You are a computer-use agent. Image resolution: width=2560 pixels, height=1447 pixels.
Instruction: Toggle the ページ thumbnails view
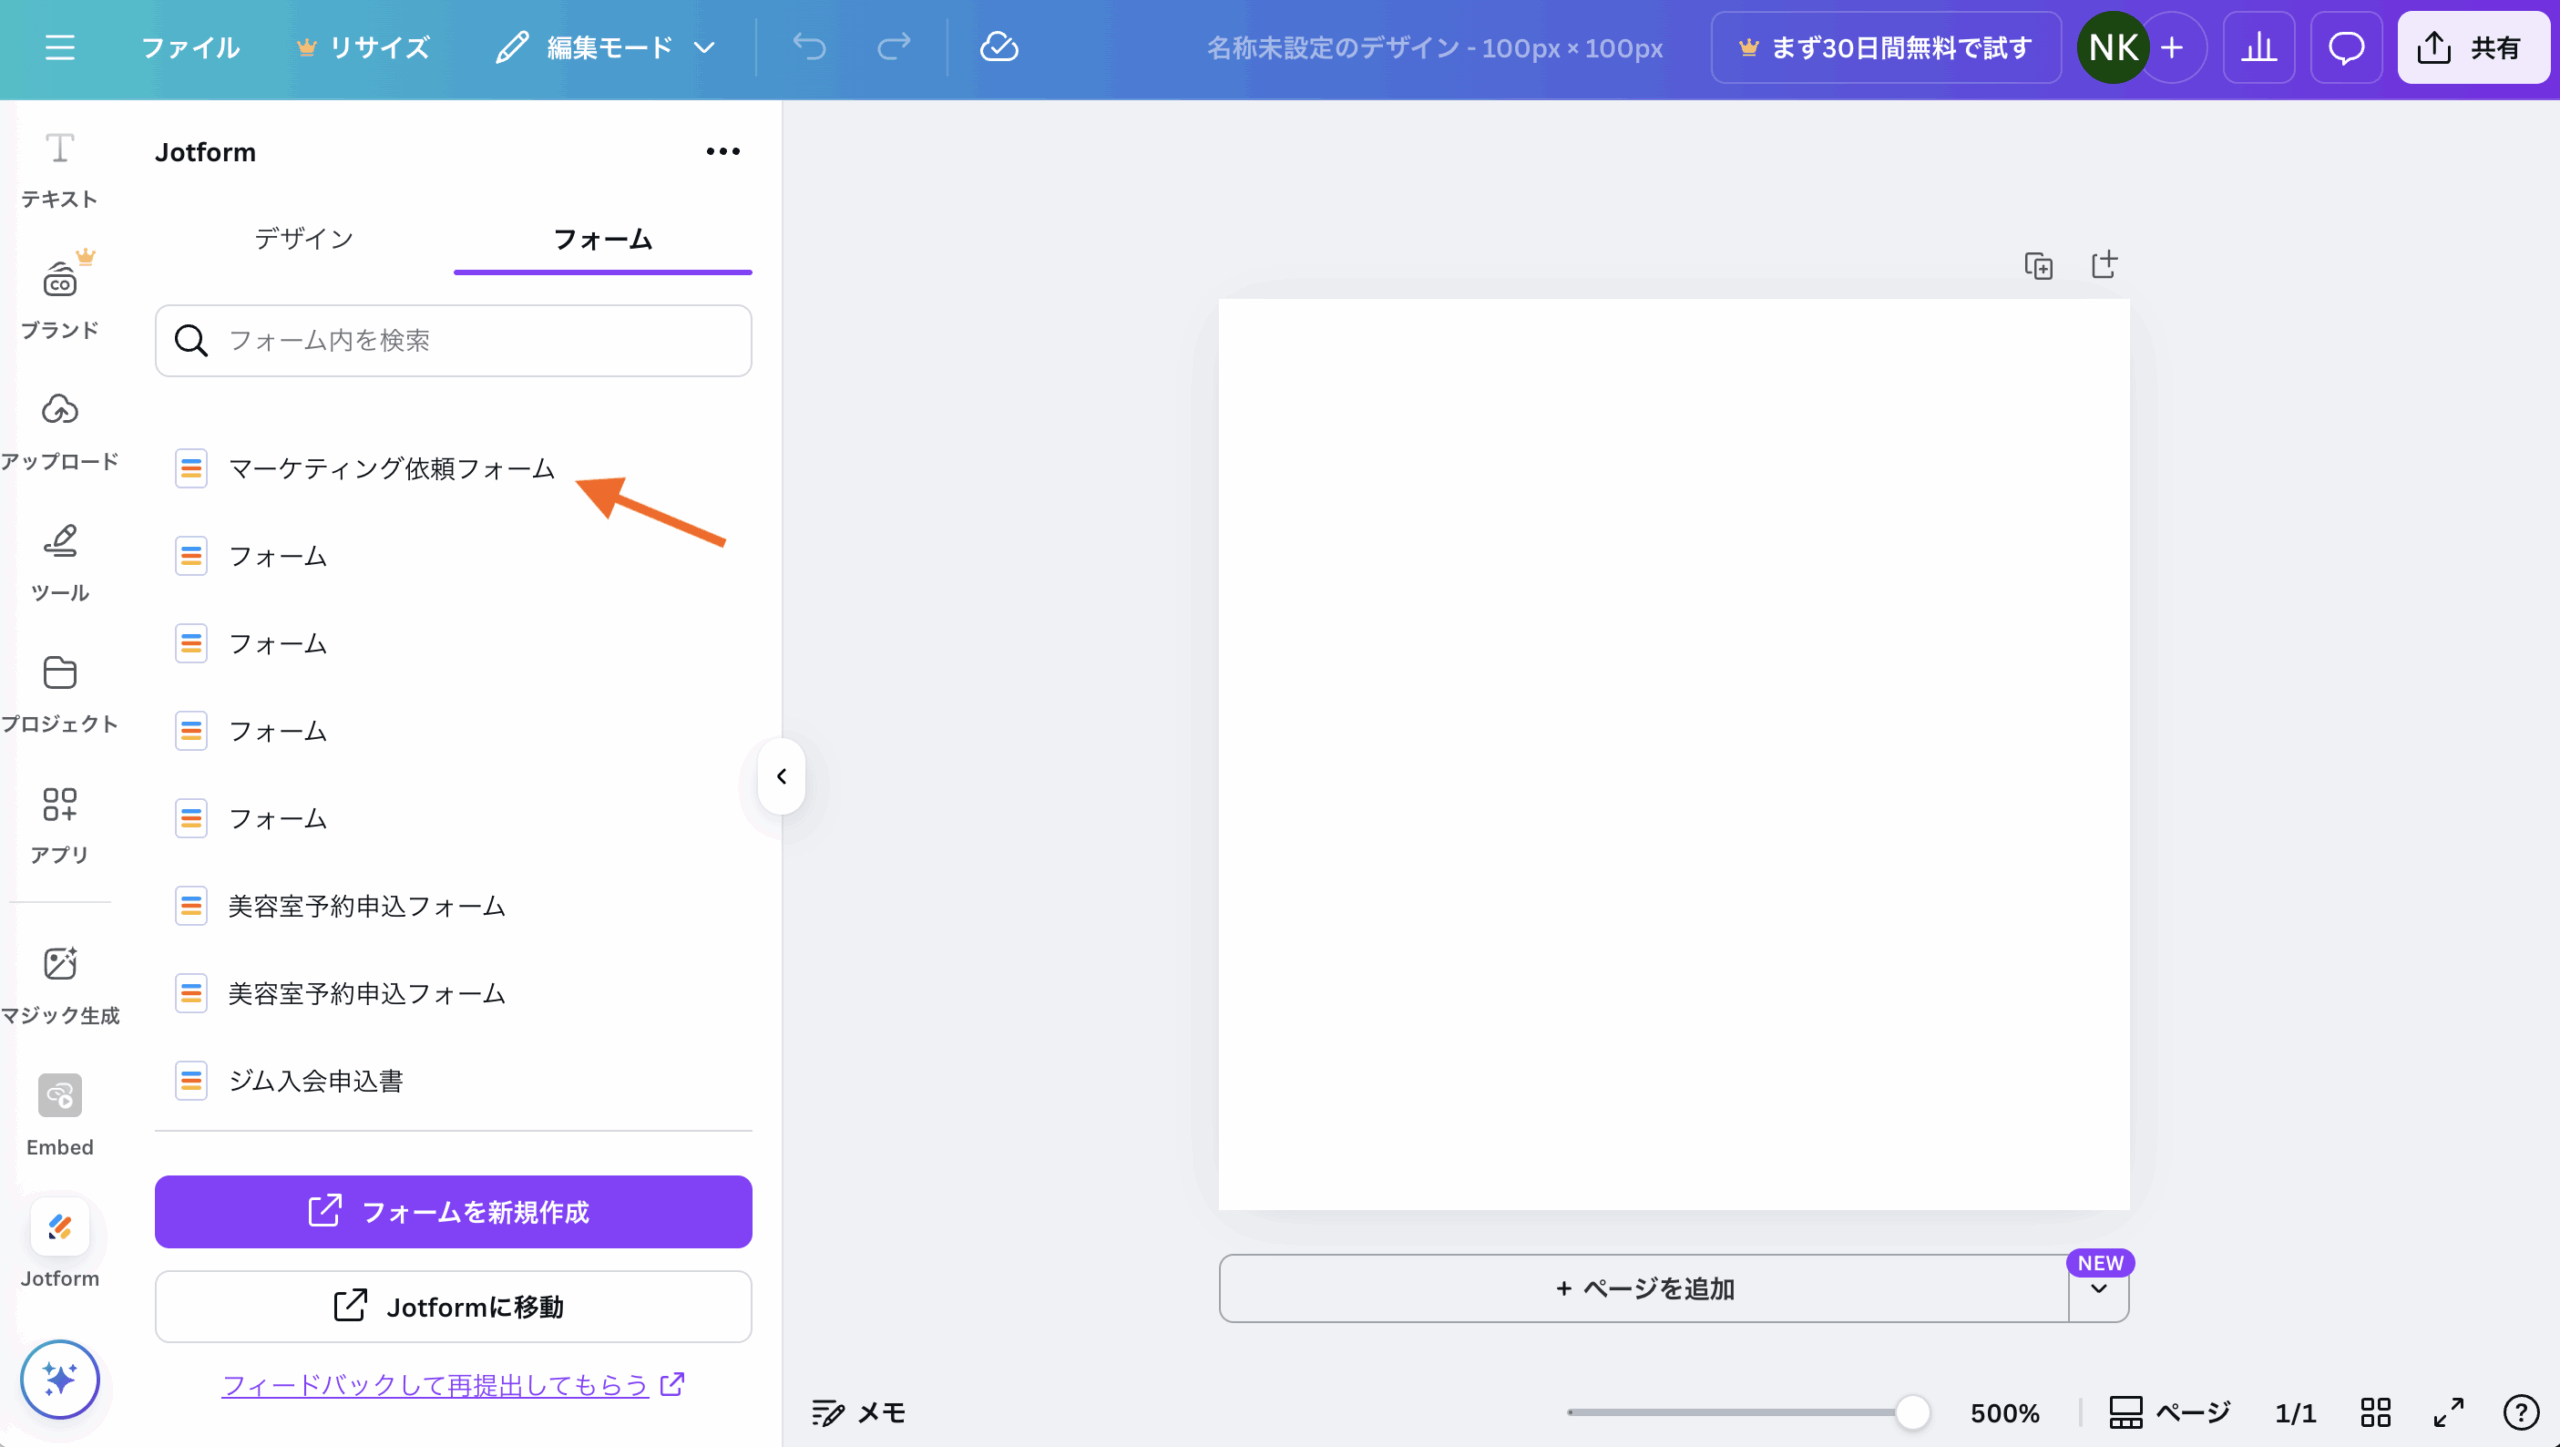point(2170,1413)
